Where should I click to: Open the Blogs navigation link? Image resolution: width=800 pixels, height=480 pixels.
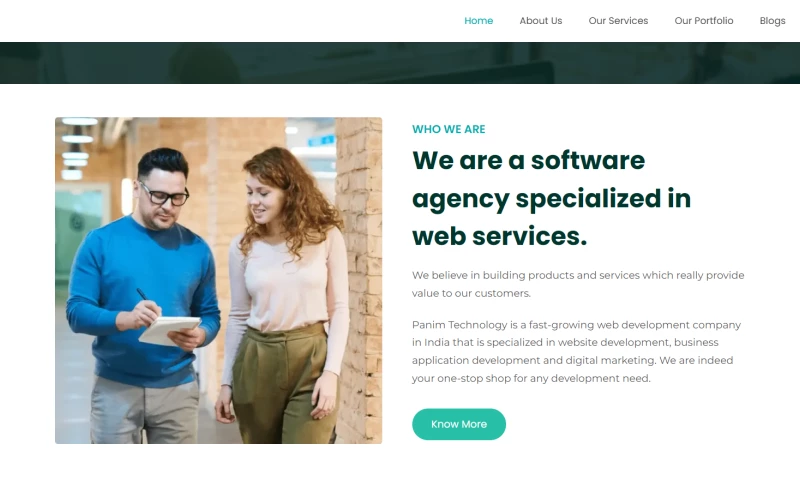pyautogui.click(x=772, y=21)
